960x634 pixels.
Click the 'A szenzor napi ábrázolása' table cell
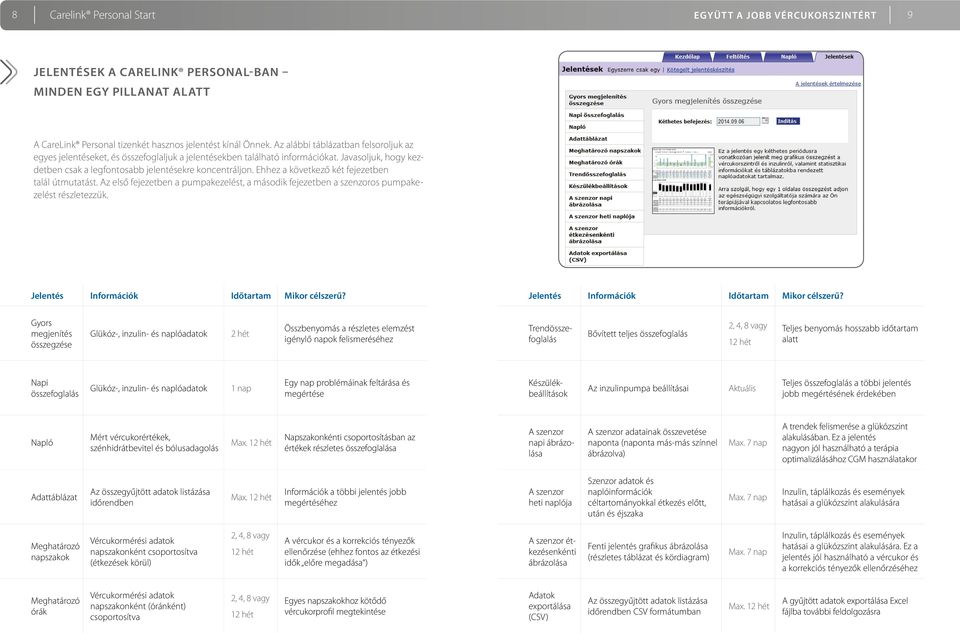(x=551, y=442)
